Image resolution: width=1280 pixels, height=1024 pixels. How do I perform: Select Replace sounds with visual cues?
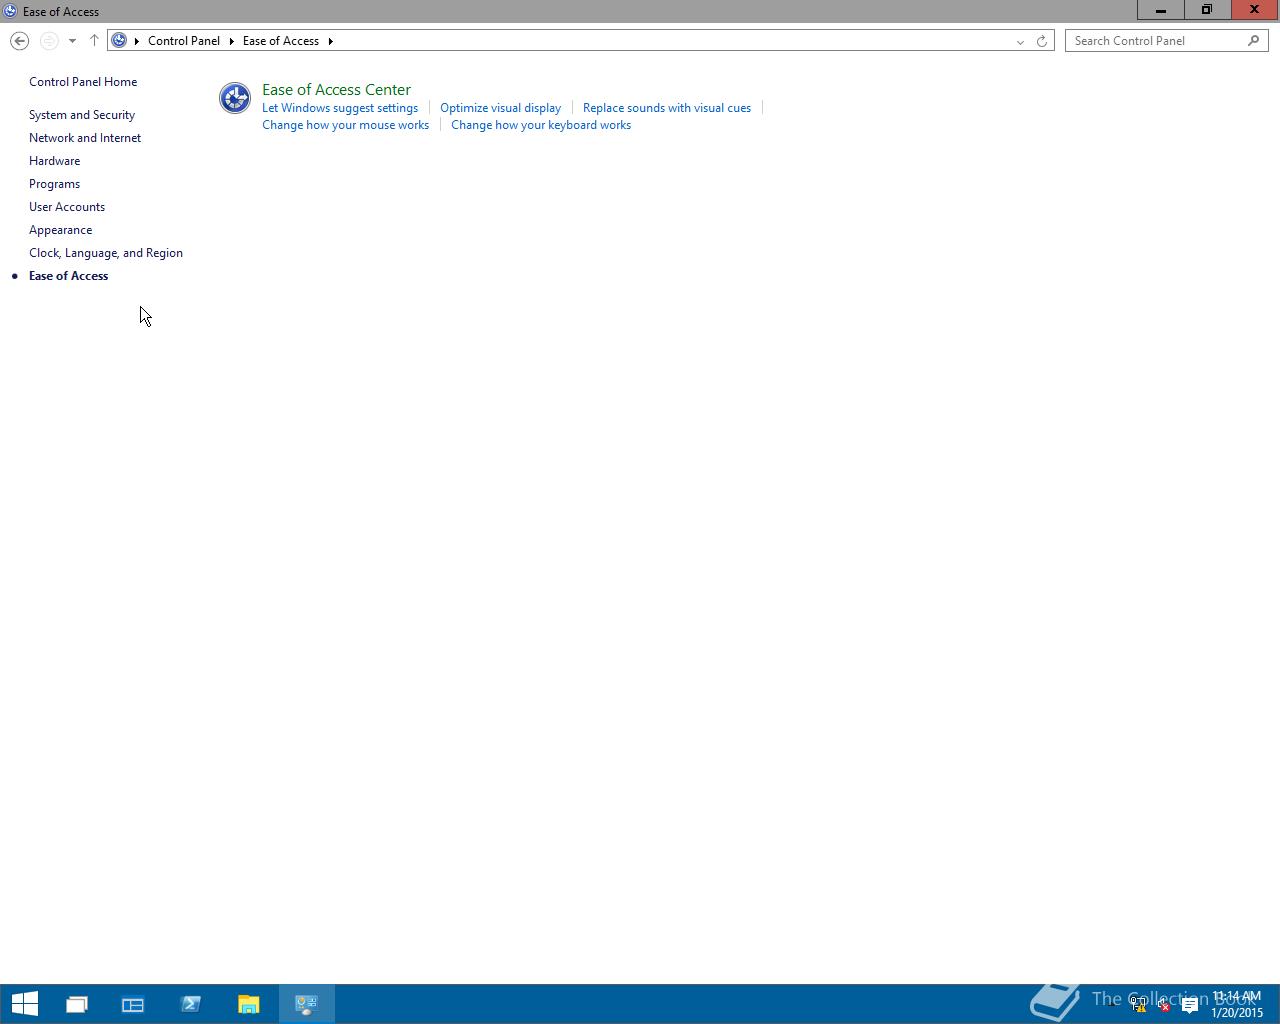pos(667,108)
